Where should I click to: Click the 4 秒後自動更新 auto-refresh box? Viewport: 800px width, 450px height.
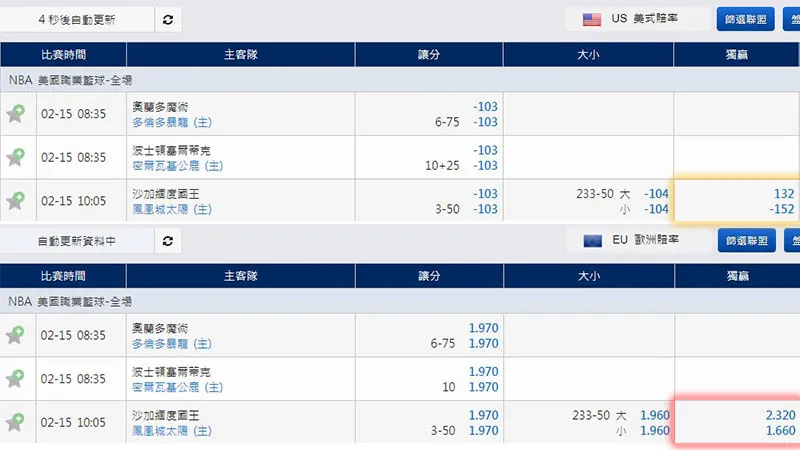77,19
